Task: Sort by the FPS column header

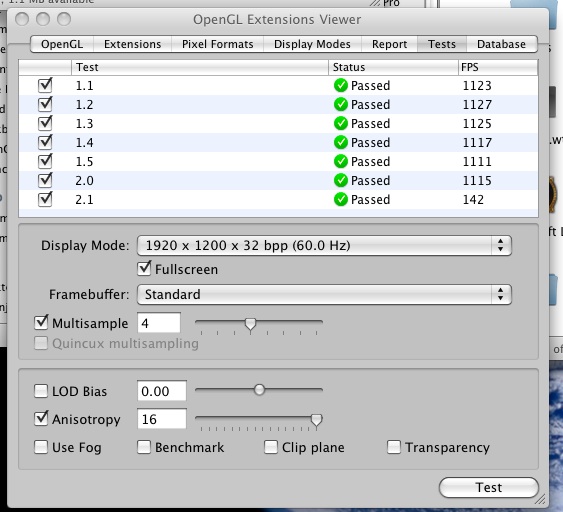Action: (x=498, y=68)
